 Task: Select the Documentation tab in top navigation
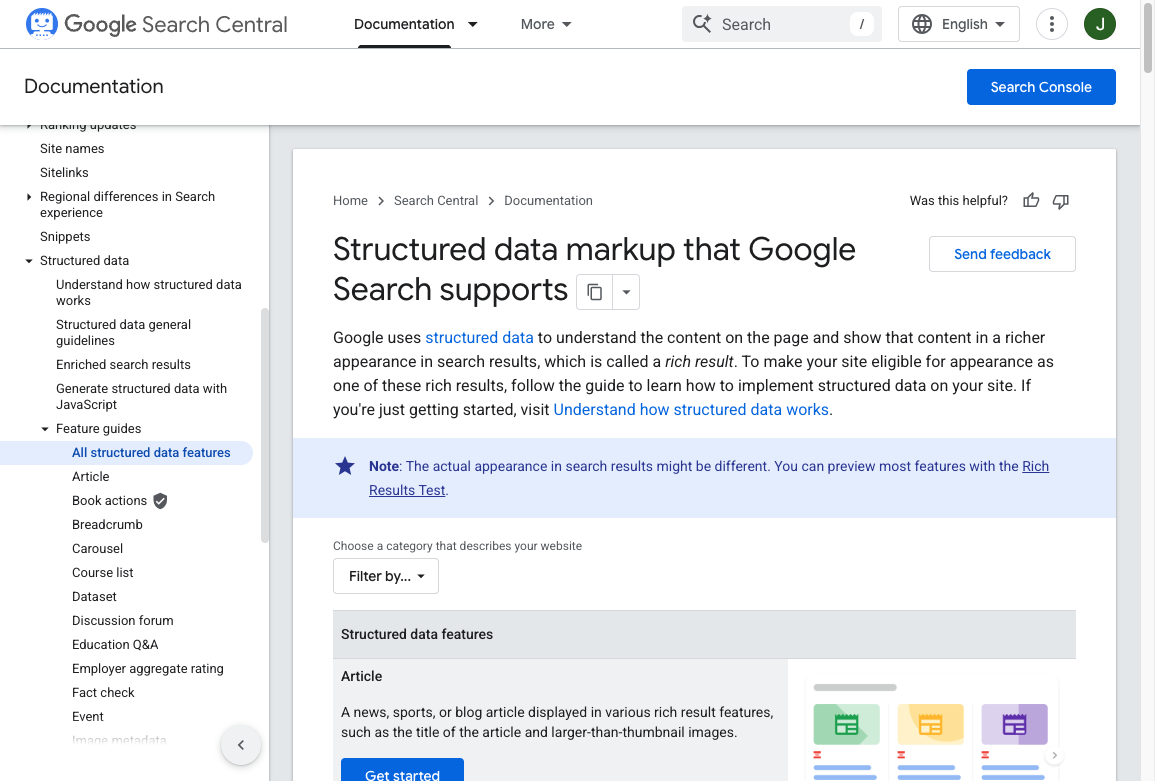pos(404,24)
